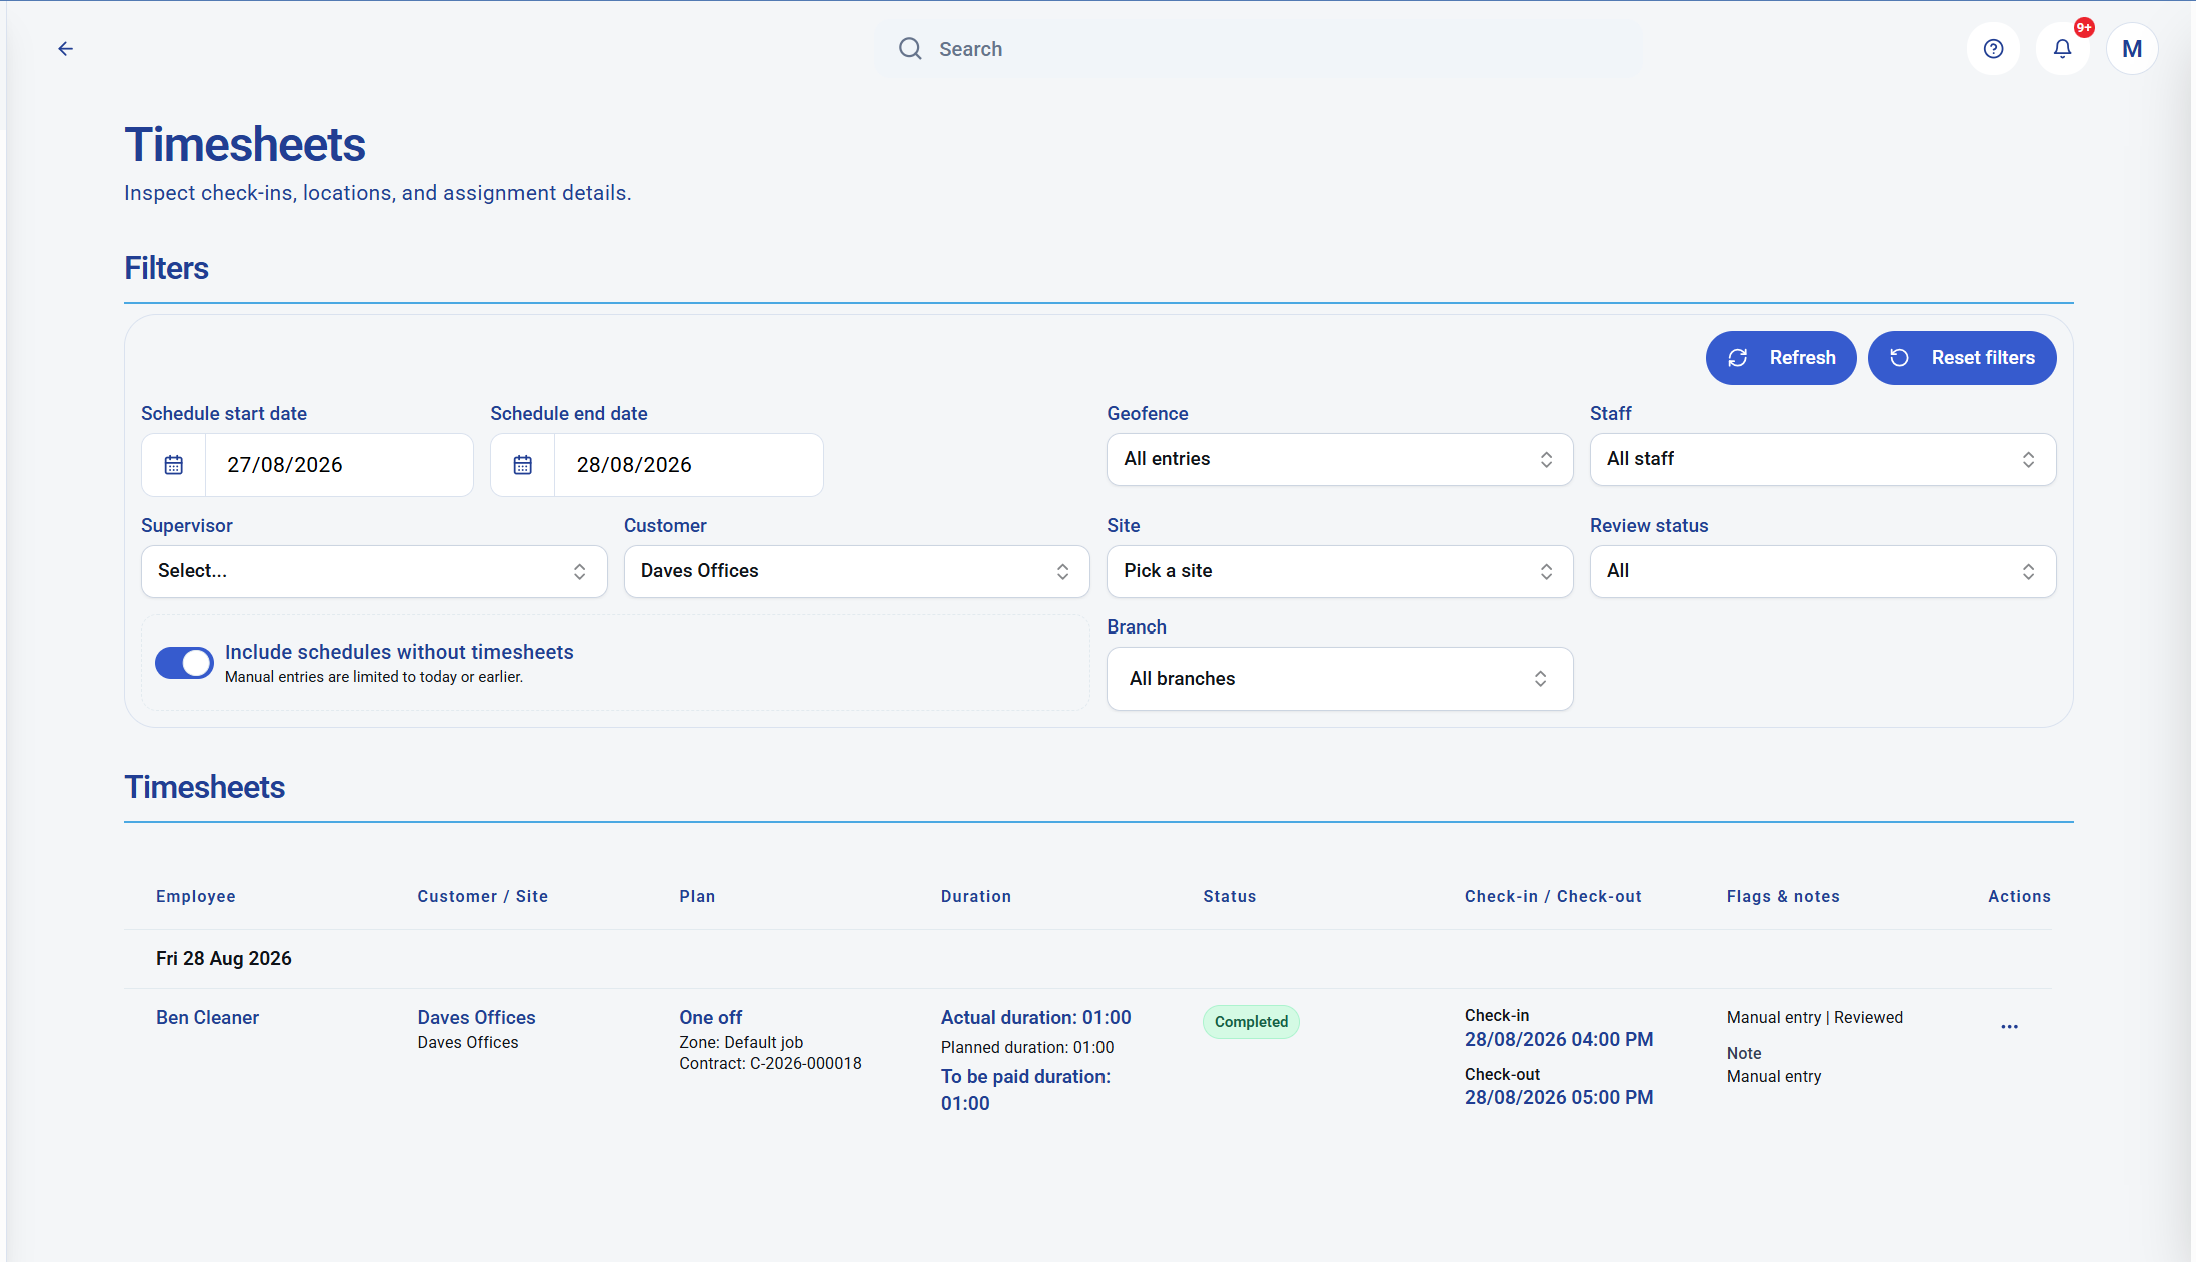
Task: Open the Daves Offices customer link in table
Action: pyautogui.click(x=476, y=1017)
